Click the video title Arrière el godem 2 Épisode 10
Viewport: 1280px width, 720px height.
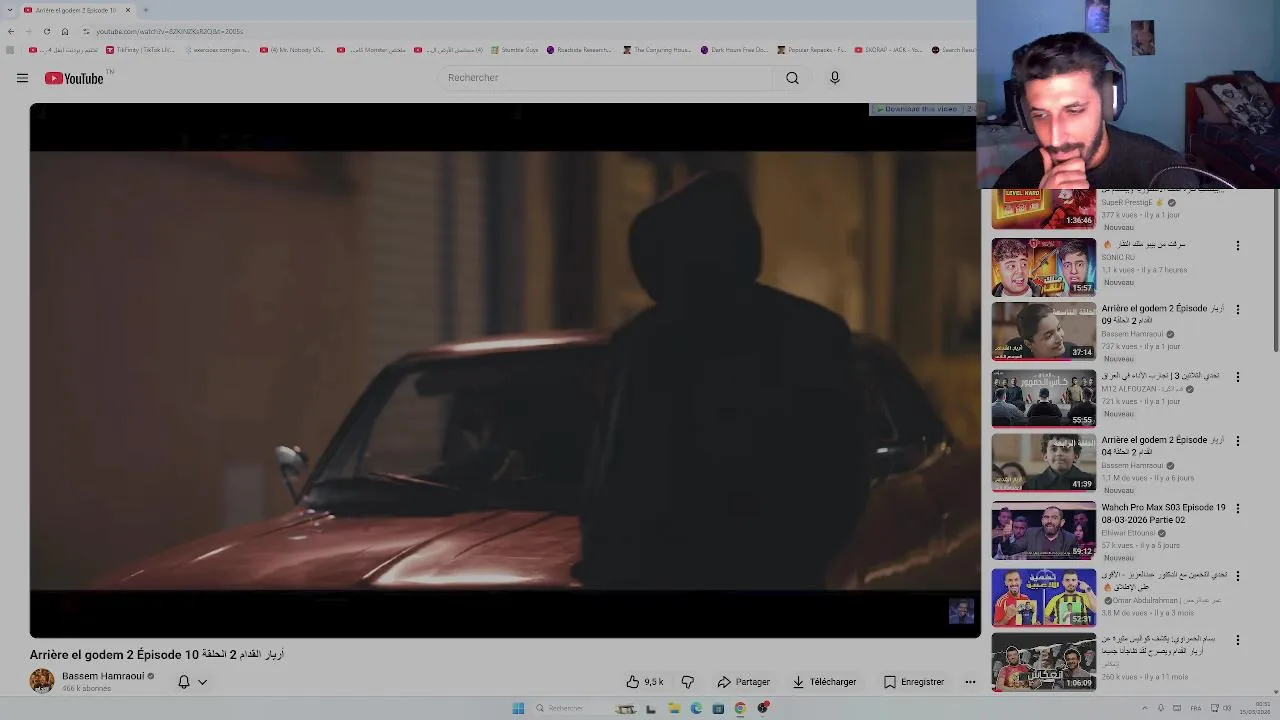point(157,654)
